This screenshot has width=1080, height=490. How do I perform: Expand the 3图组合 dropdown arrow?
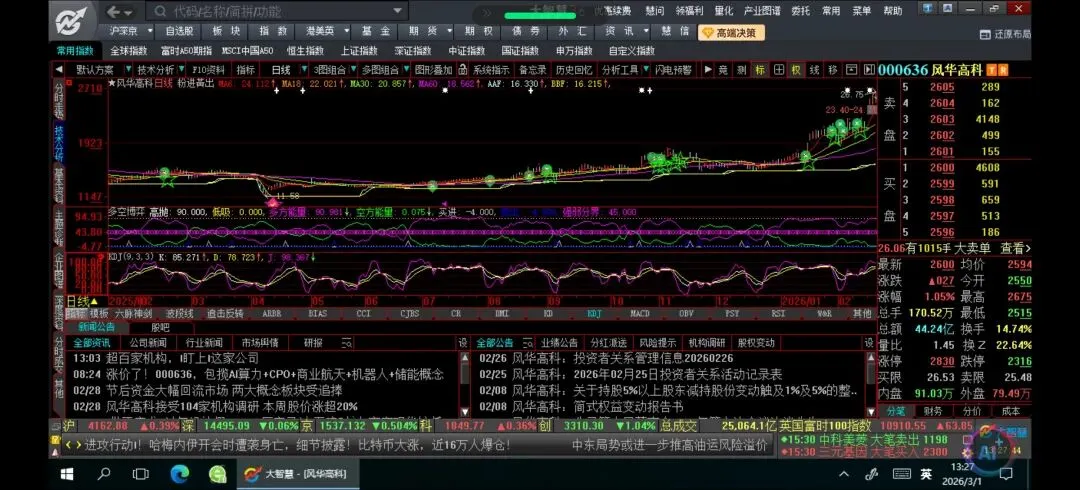coord(352,70)
